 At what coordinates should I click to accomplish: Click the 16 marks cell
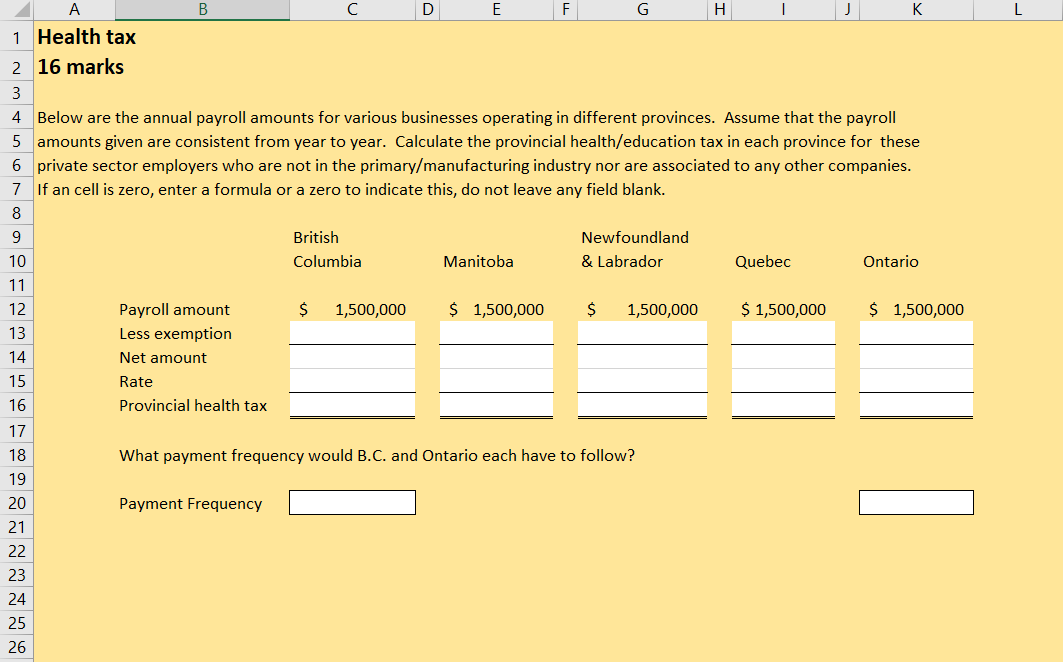[x=79, y=67]
